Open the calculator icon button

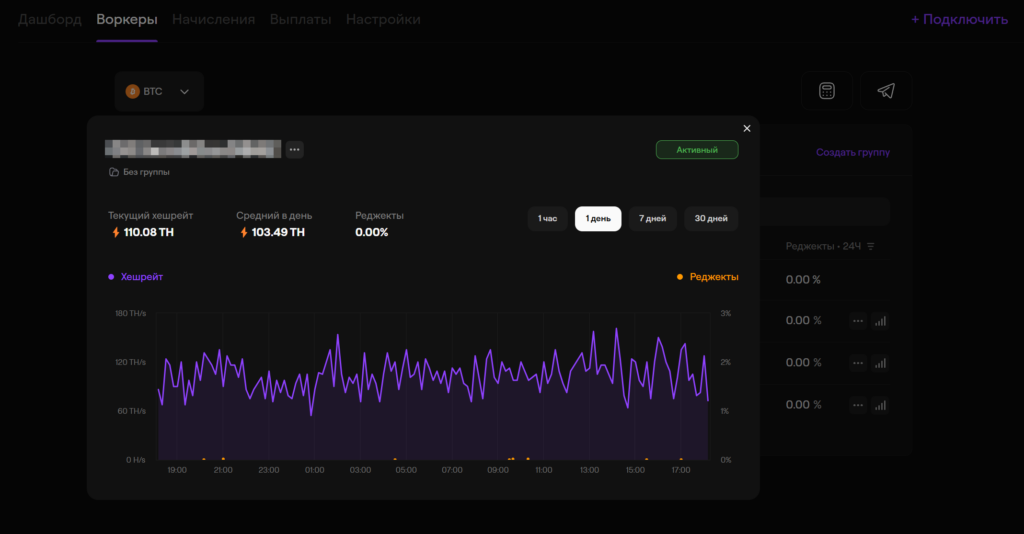click(x=826, y=91)
